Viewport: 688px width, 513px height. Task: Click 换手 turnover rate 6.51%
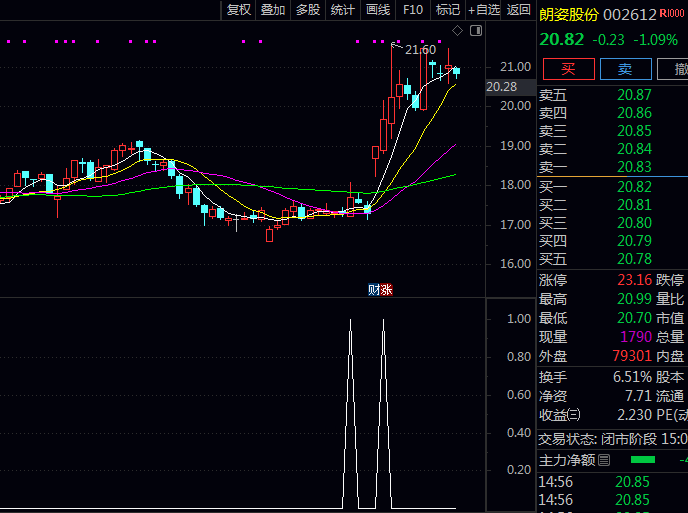632,377
